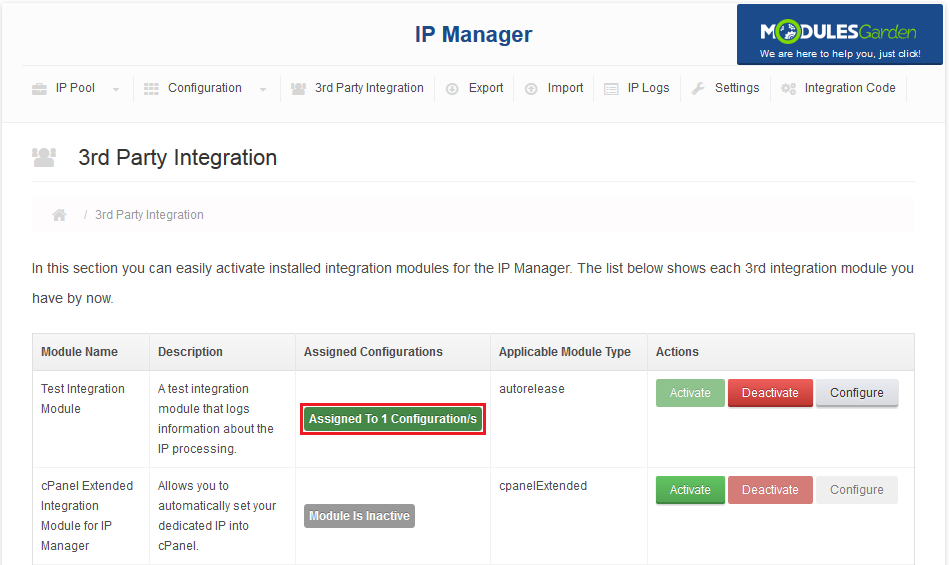
Task: Expand the IP Pool dropdown arrow
Action: coord(116,89)
